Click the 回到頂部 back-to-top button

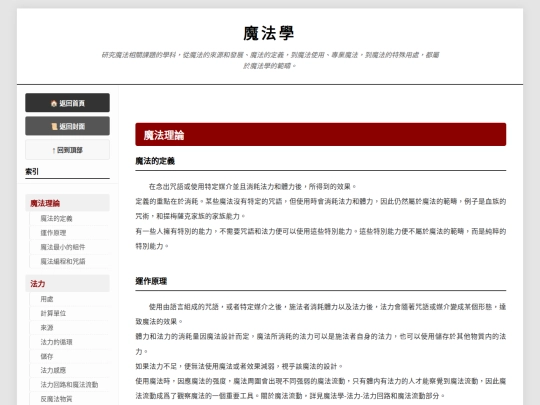(68, 150)
